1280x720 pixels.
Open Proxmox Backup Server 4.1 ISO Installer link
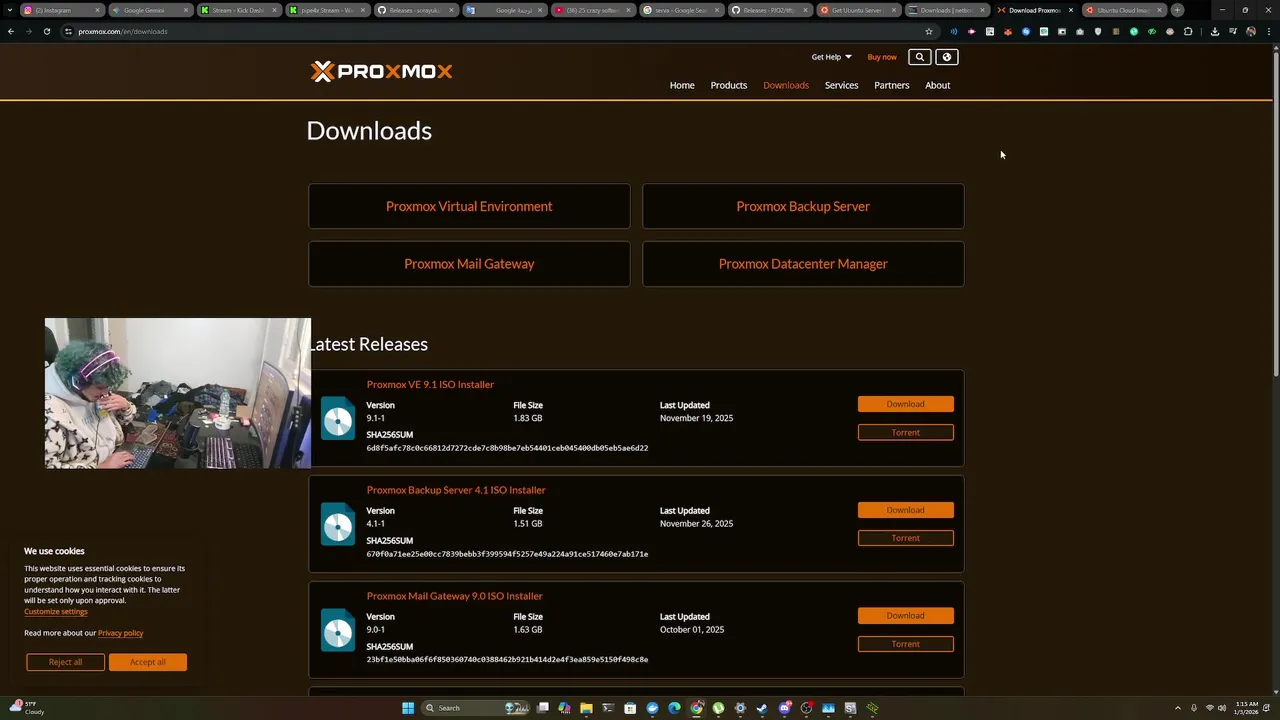click(x=456, y=490)
